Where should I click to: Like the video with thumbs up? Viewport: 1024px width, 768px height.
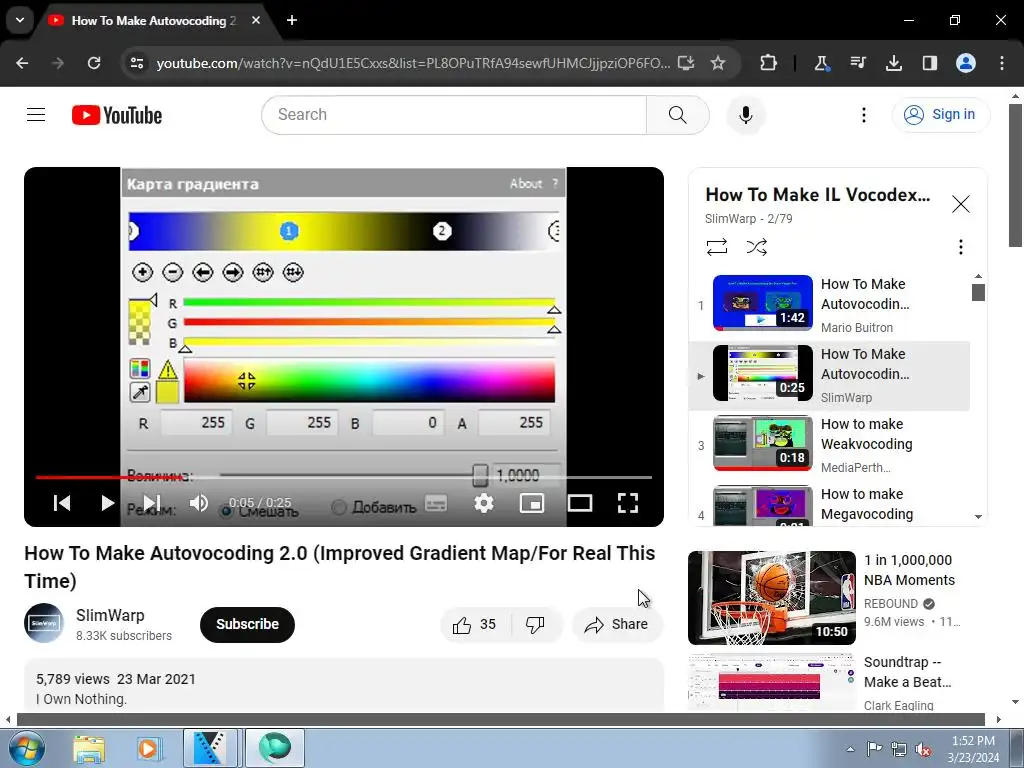[x=475, y=624]
